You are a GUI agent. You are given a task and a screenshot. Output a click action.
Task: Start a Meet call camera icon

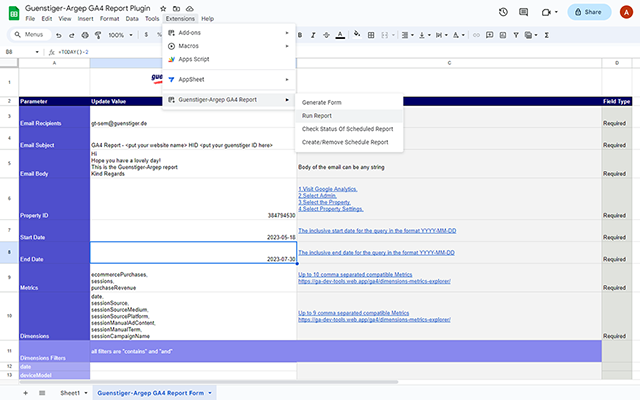[x=546, y=12]
